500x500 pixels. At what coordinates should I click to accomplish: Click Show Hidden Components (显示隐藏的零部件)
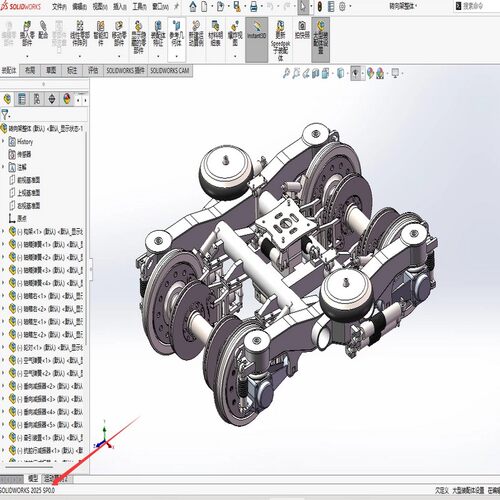(x=138, y=37)
